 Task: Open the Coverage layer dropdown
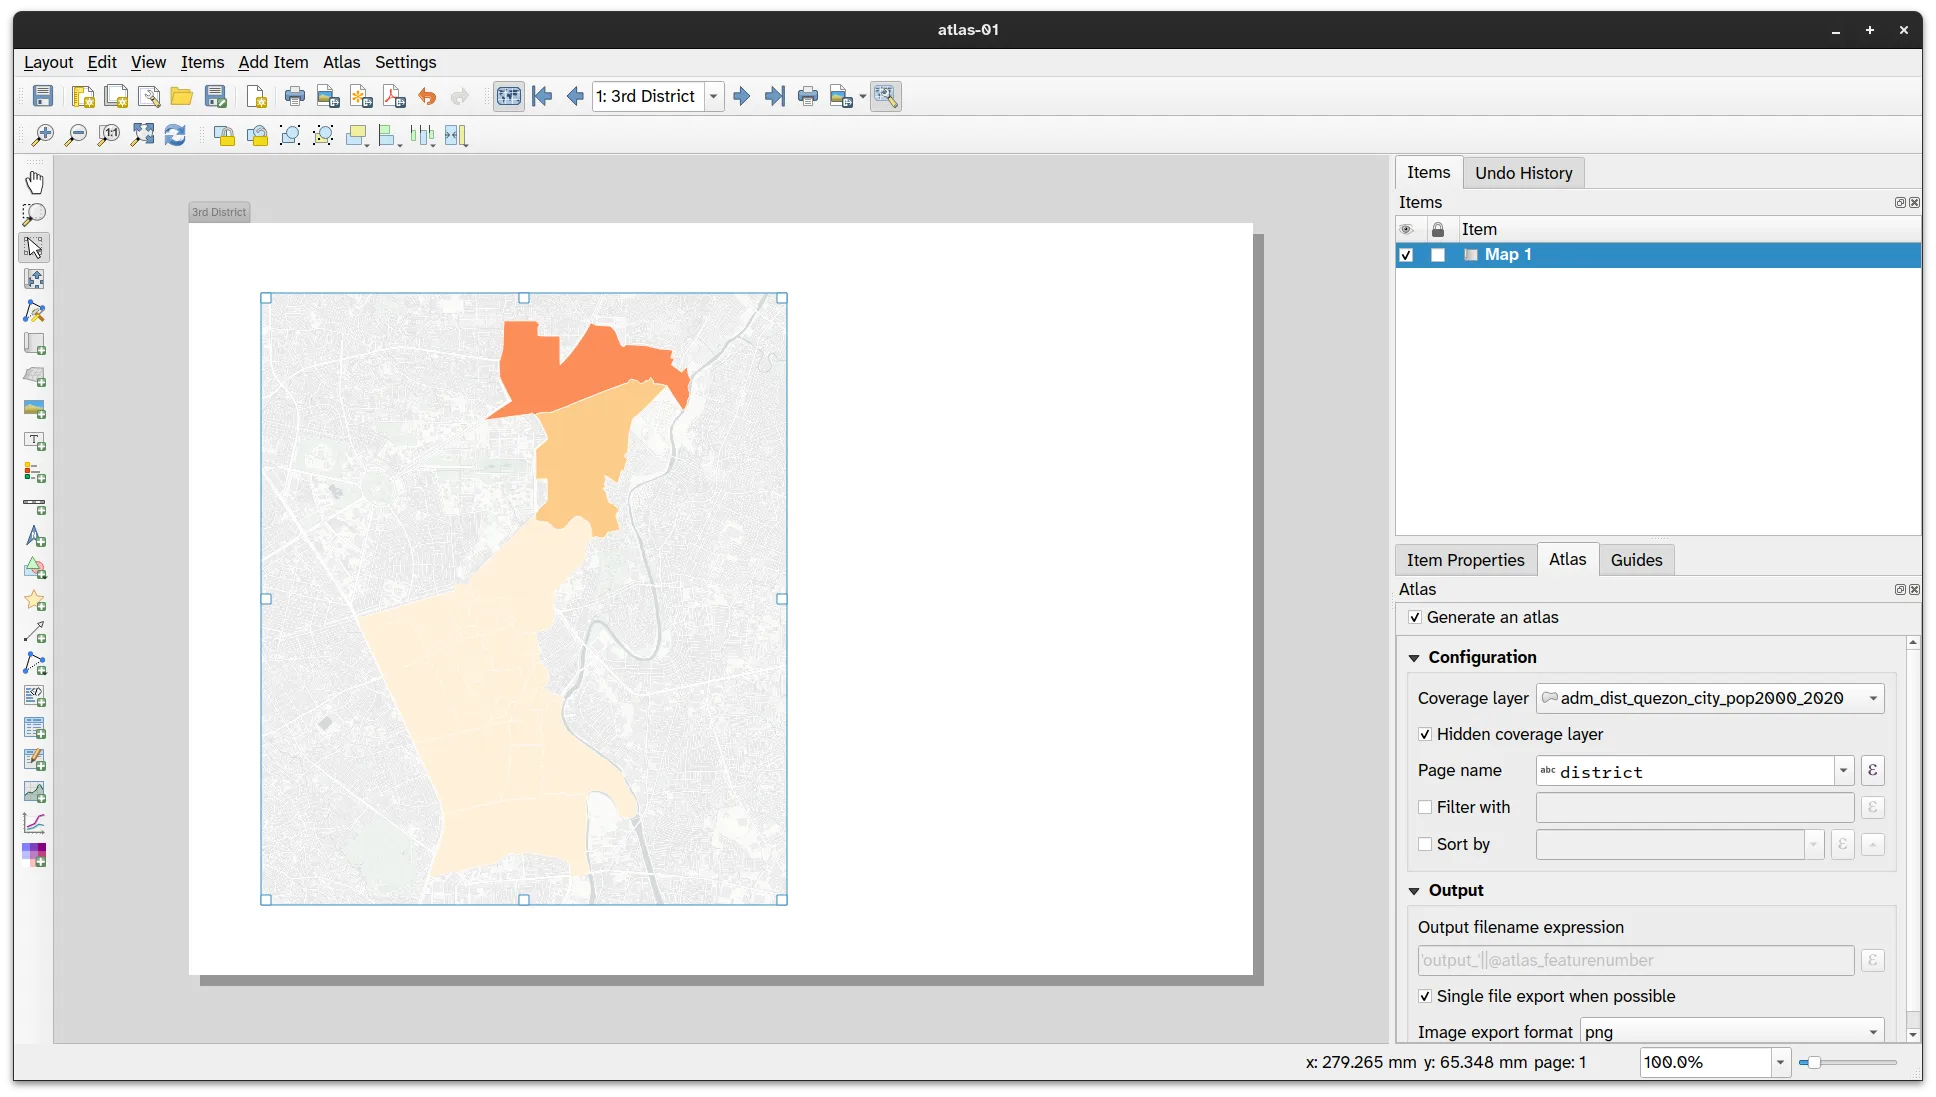1872,698
